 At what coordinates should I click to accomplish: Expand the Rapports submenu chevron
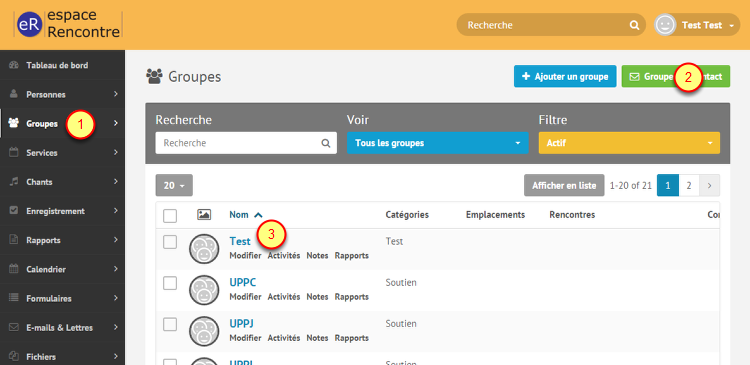tap(116, 240)
